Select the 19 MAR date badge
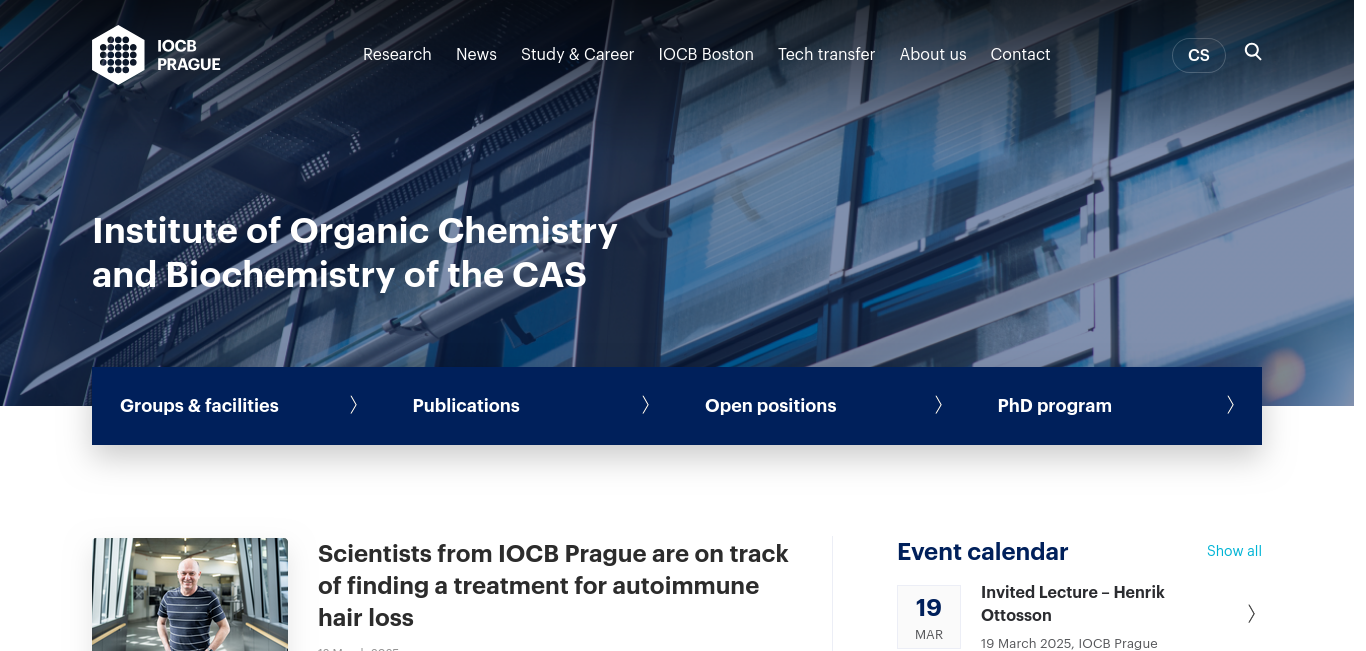1366x651 pixels. (x=929, y=618)
